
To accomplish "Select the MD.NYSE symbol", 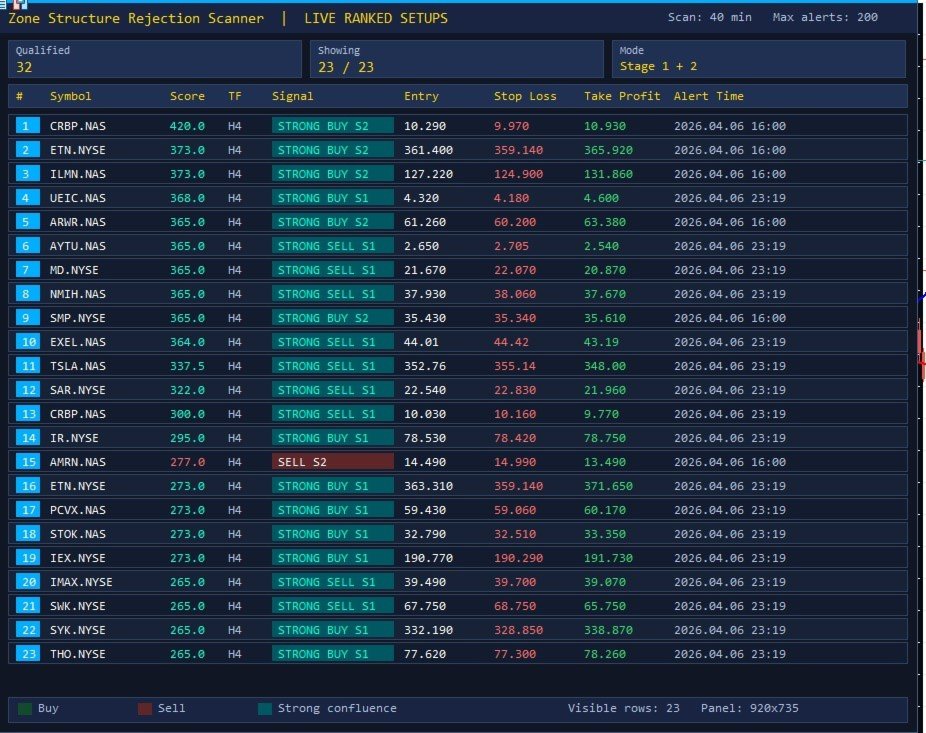I will (74, 270).
